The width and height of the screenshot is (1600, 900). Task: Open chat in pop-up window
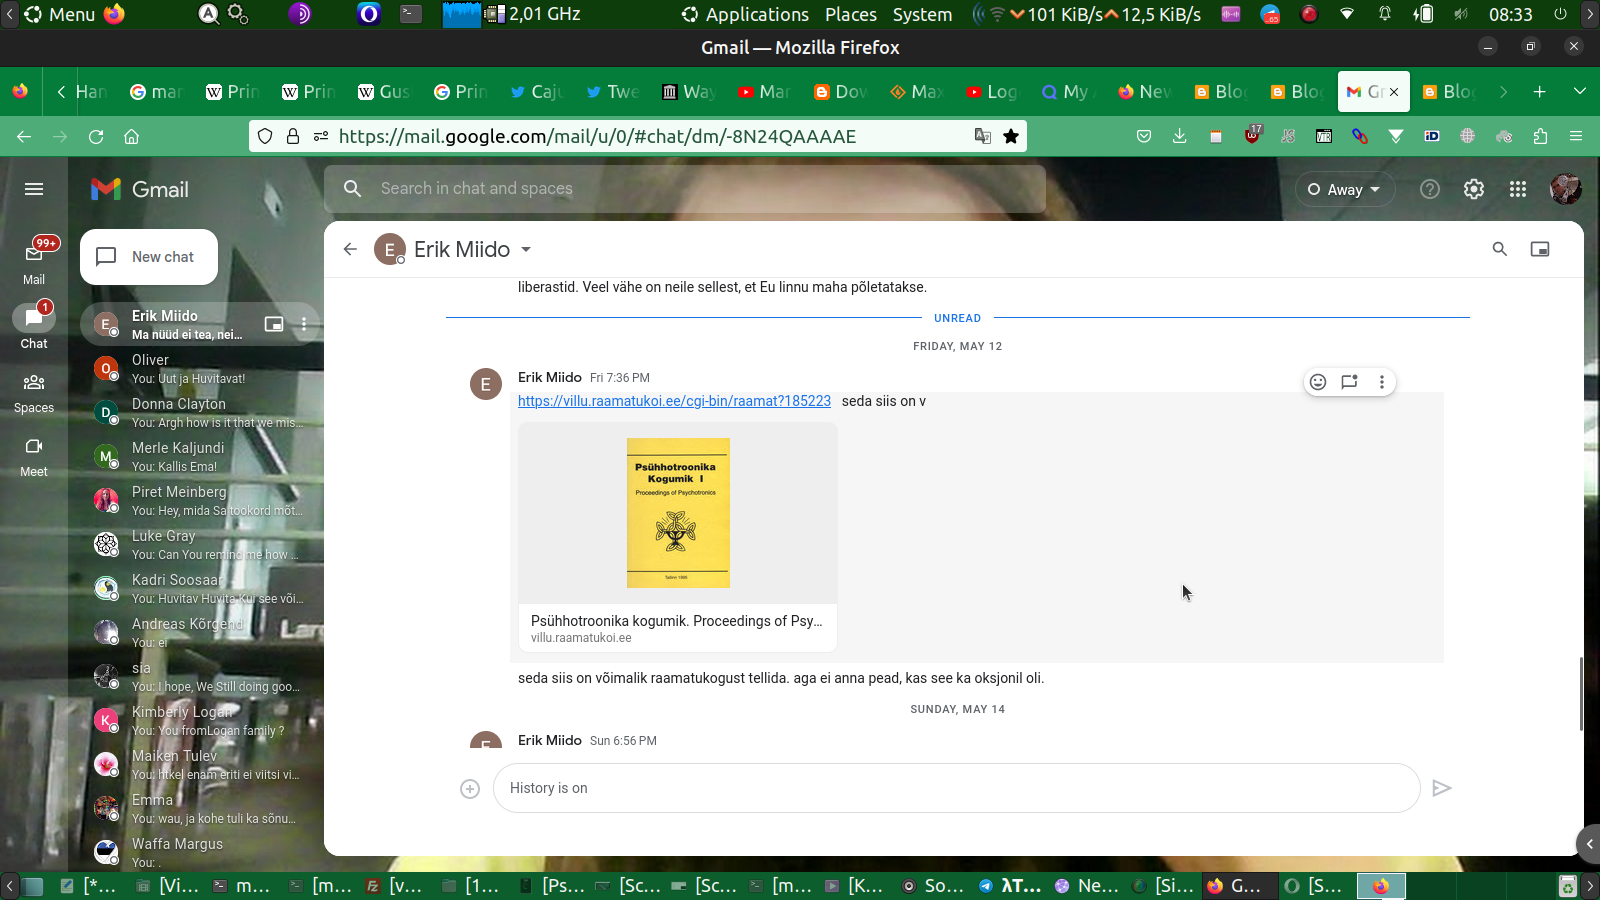pos(1540,249)
